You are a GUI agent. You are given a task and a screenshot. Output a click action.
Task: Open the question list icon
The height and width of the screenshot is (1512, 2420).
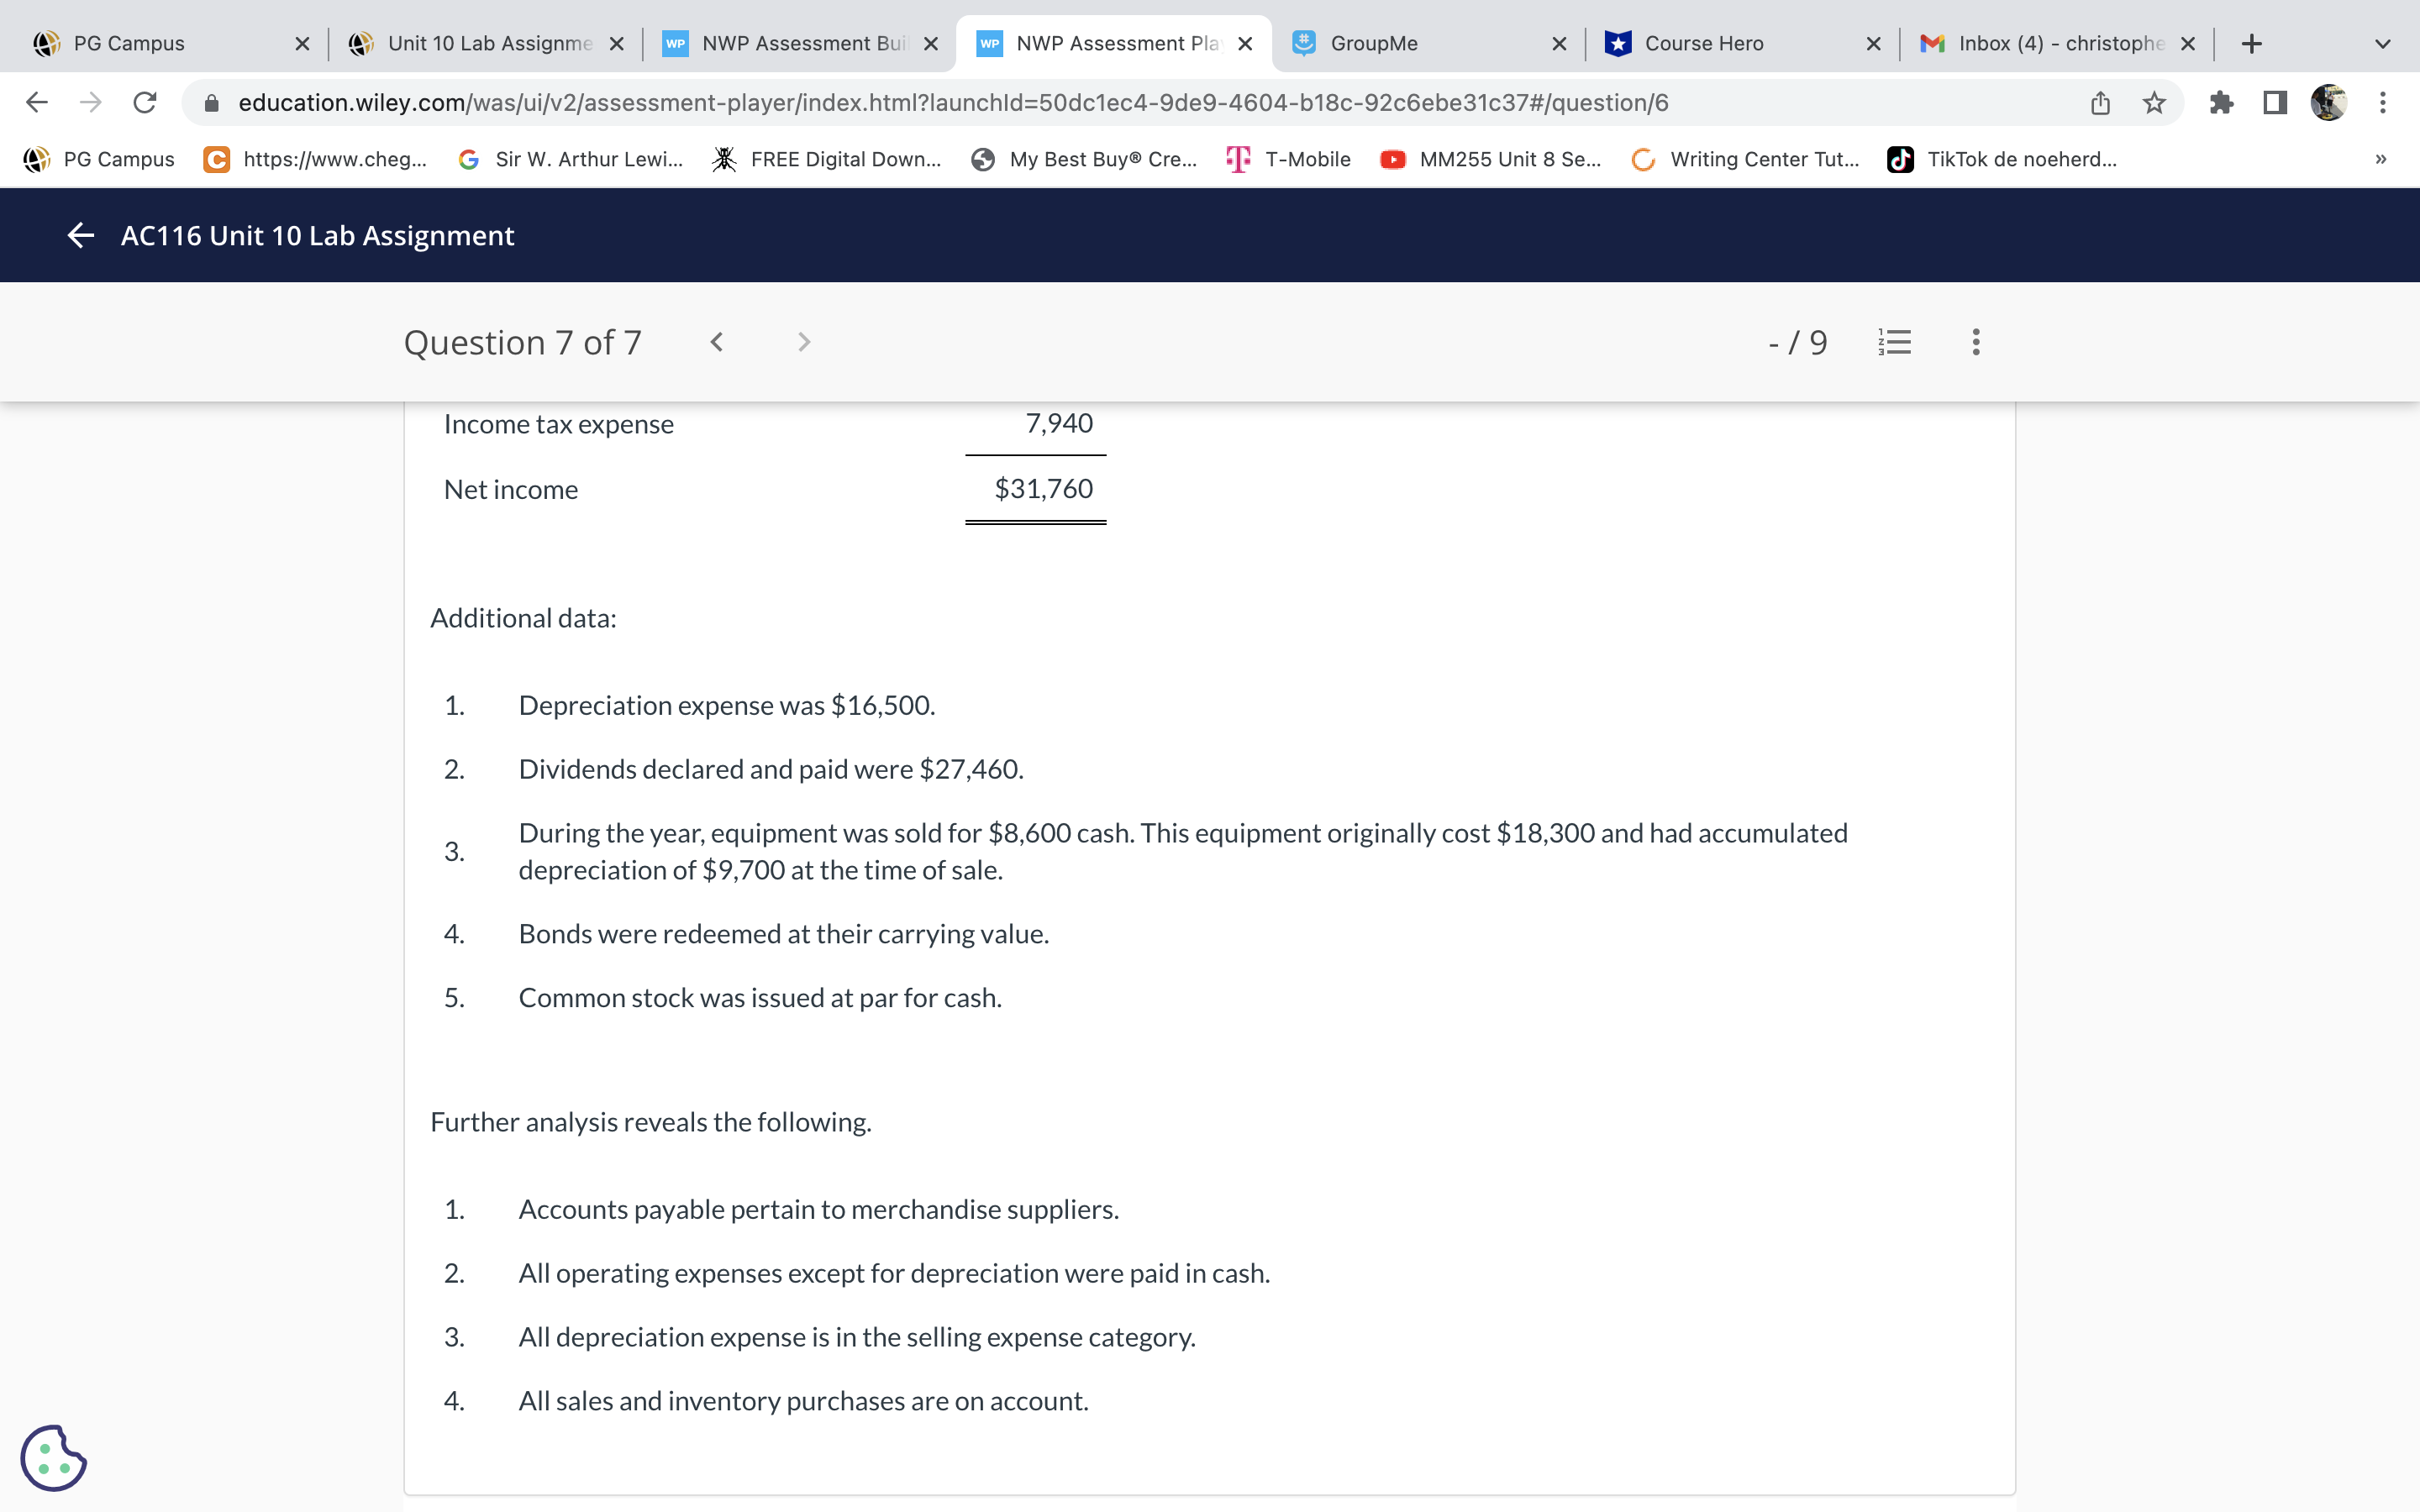tap(1894, 342)
